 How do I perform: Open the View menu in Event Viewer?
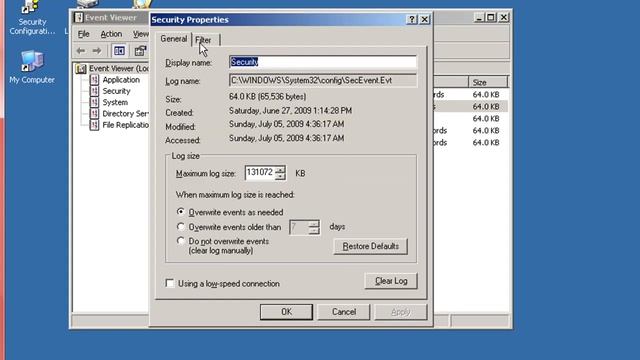[x=140, y=34]
